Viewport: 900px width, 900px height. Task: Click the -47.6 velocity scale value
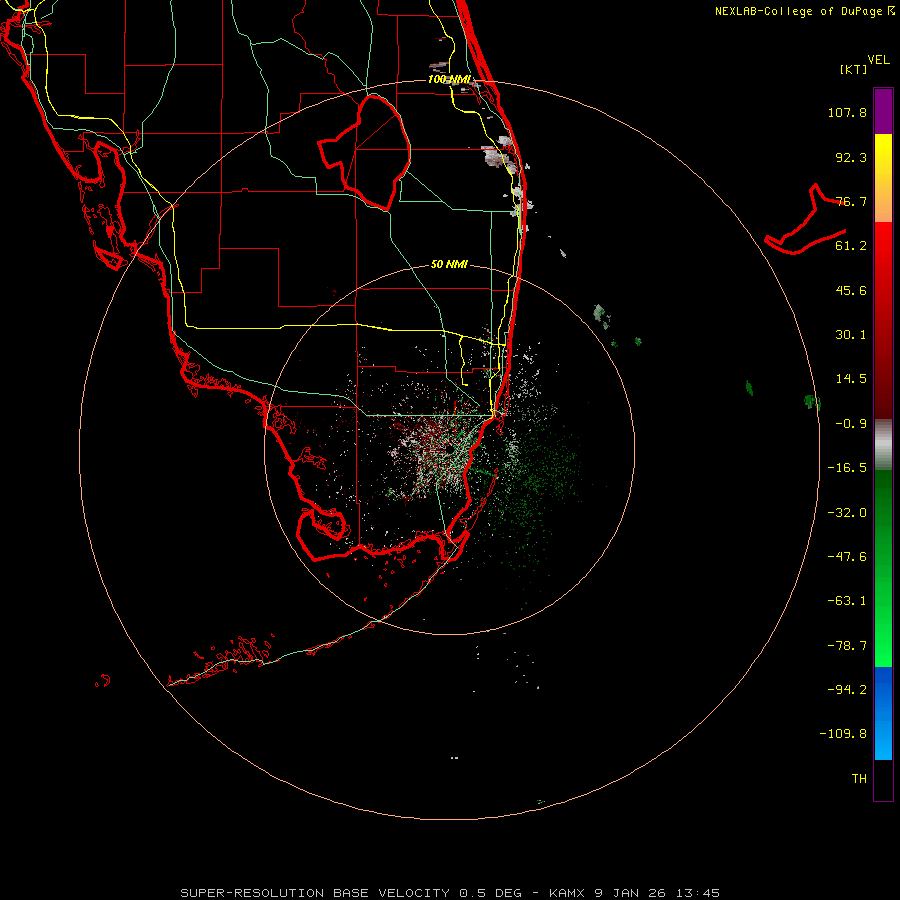click(x=847, y=557)
